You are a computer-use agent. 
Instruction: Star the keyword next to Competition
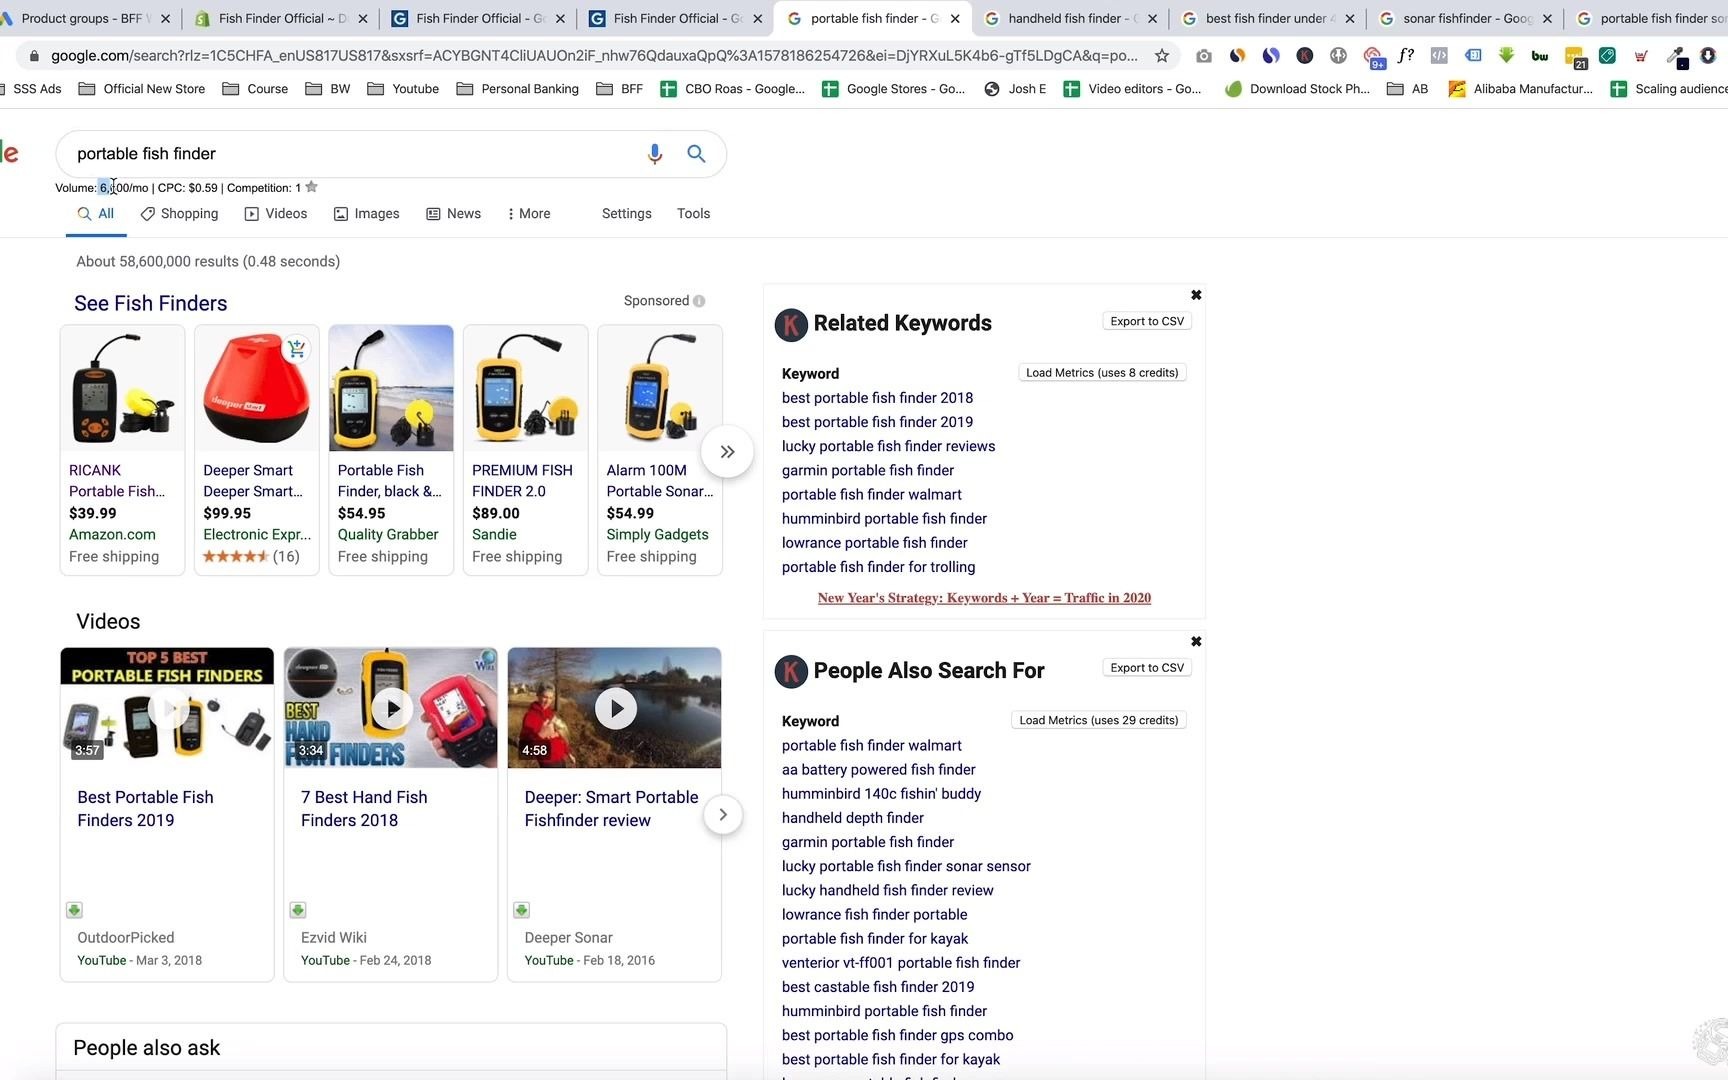[311, 187]
